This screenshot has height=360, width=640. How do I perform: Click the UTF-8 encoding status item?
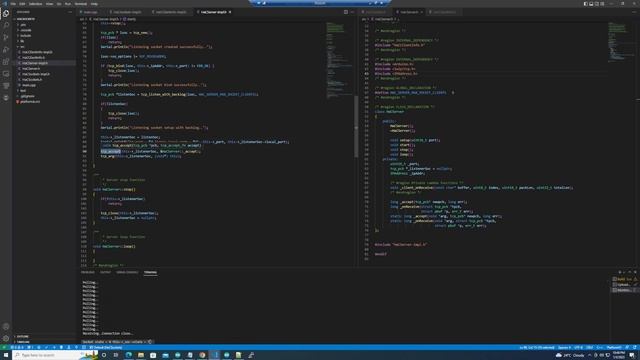[578, 347]
